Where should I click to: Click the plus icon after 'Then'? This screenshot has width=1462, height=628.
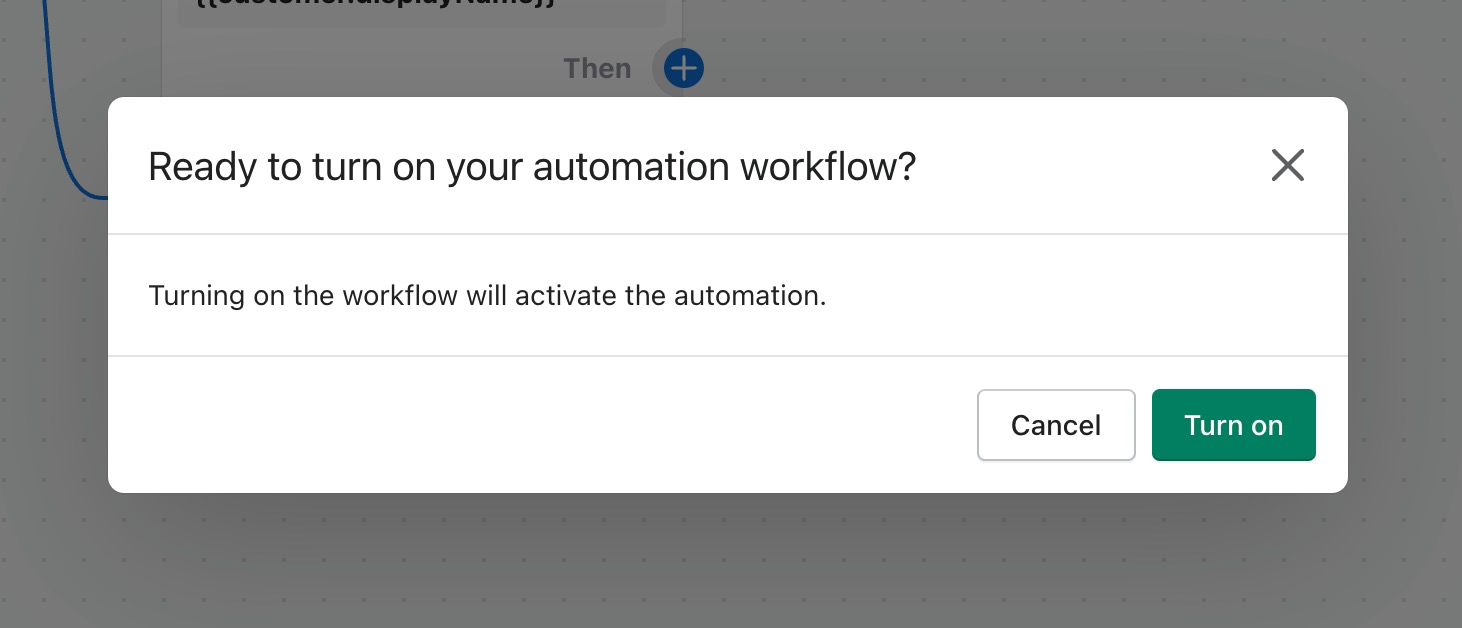tap(684, 68)
